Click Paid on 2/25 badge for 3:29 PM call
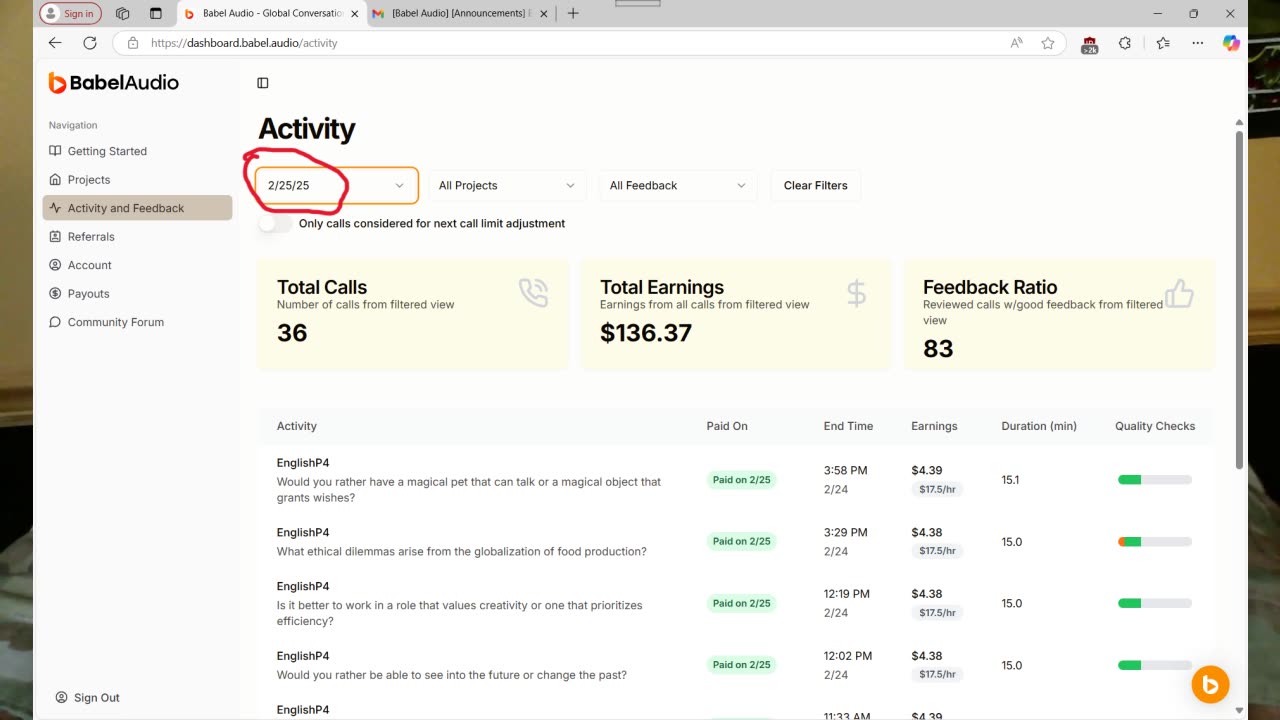The image size is (1280, 720). (741, 541)
